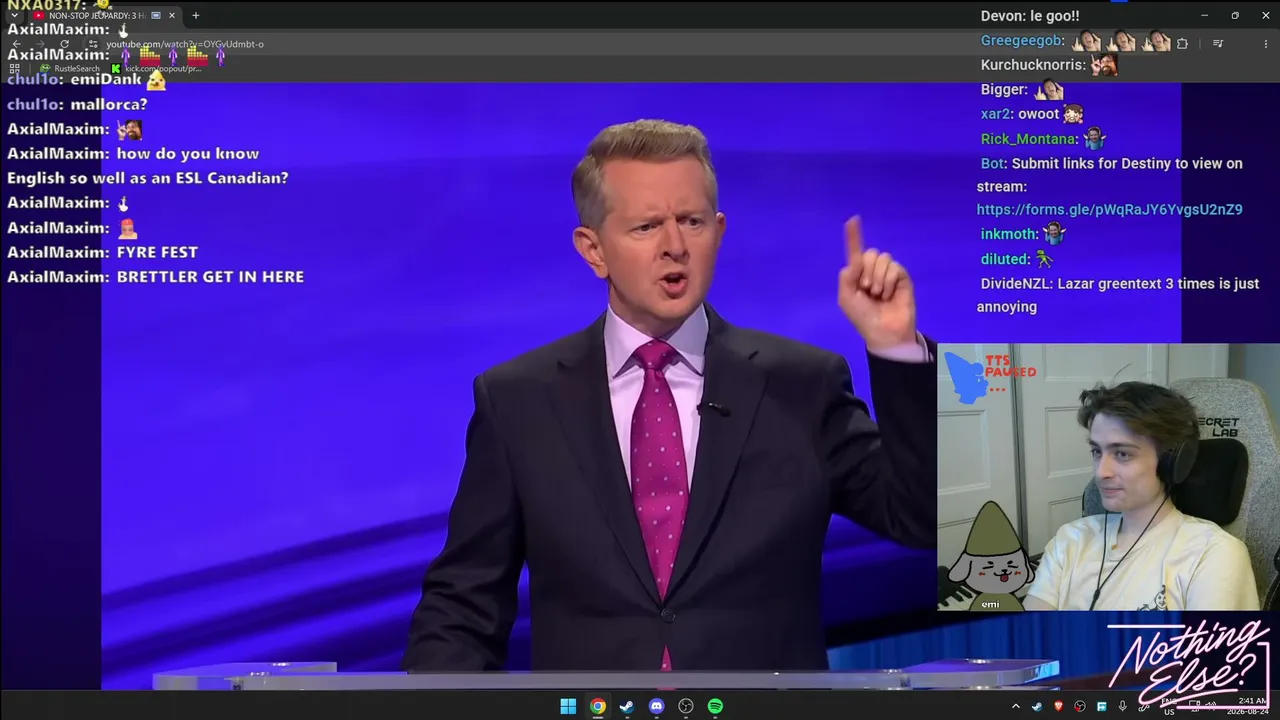
Task: Open OBS Studio from the taskbar
Action: coord(686,706)
